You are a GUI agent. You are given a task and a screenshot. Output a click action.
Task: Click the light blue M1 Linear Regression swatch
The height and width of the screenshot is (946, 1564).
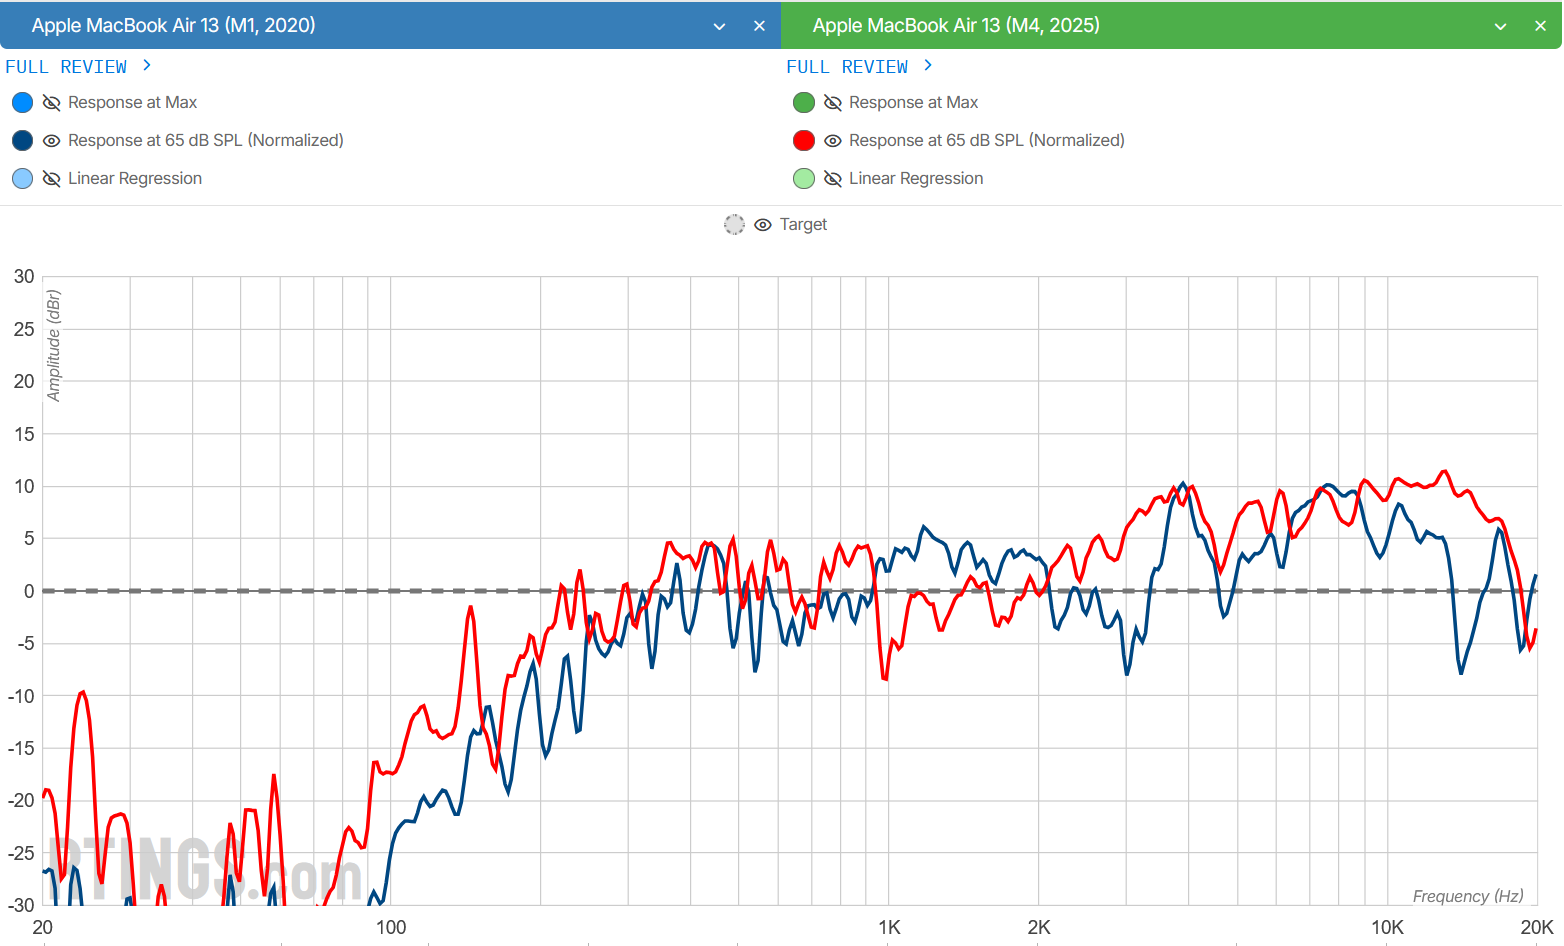(x=22, y=179)
